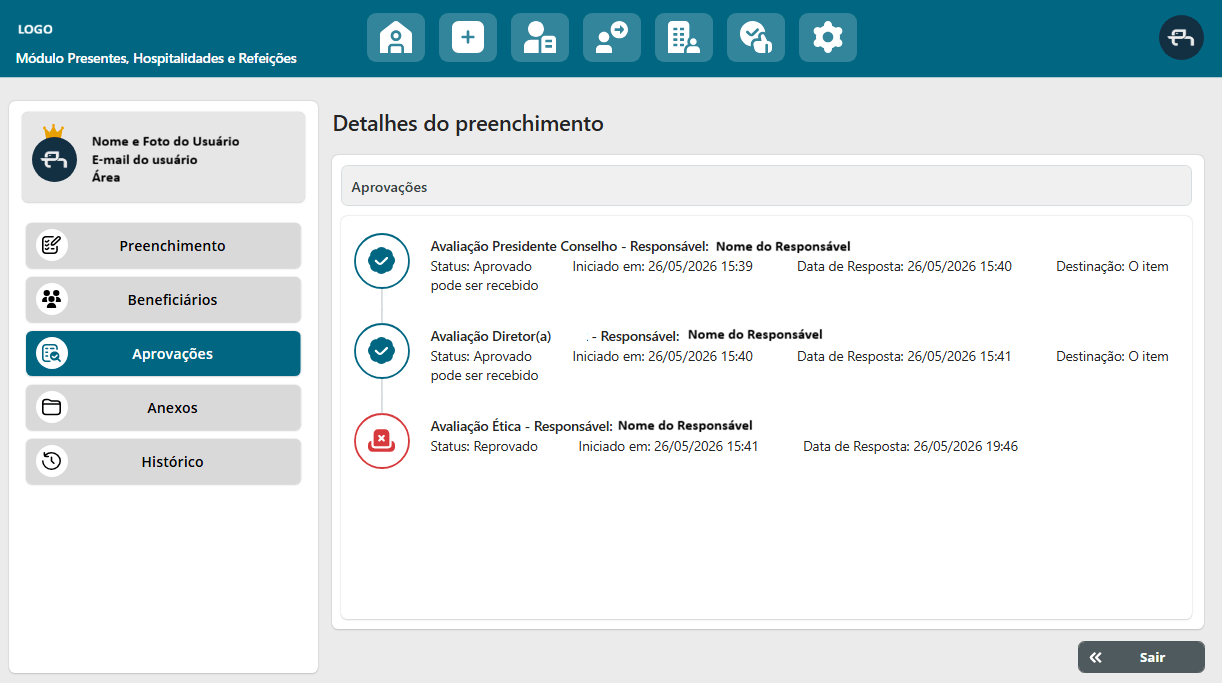This screenshot has height=683, width=1222.
Task: Click Avaliação Presidente Conselho title text
Action: pyautogui.click(x=524, y=246)
